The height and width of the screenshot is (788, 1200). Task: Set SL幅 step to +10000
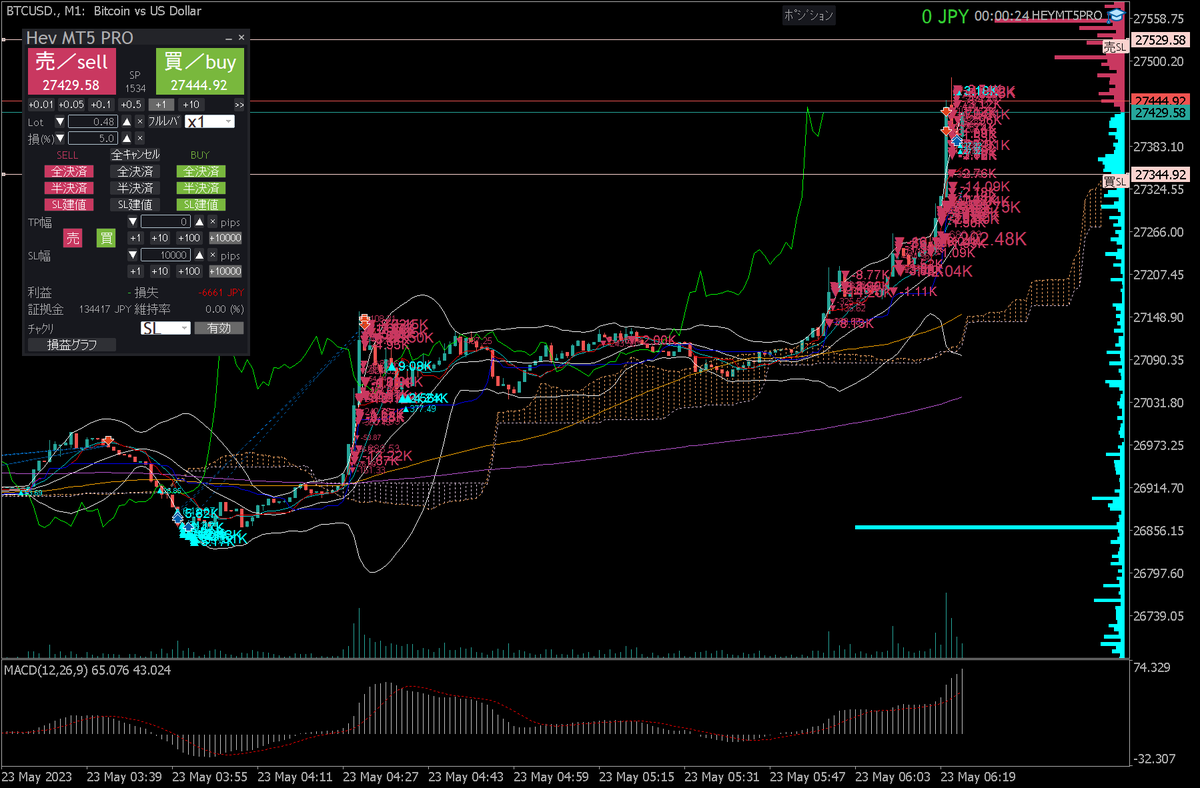coord(225,271)
